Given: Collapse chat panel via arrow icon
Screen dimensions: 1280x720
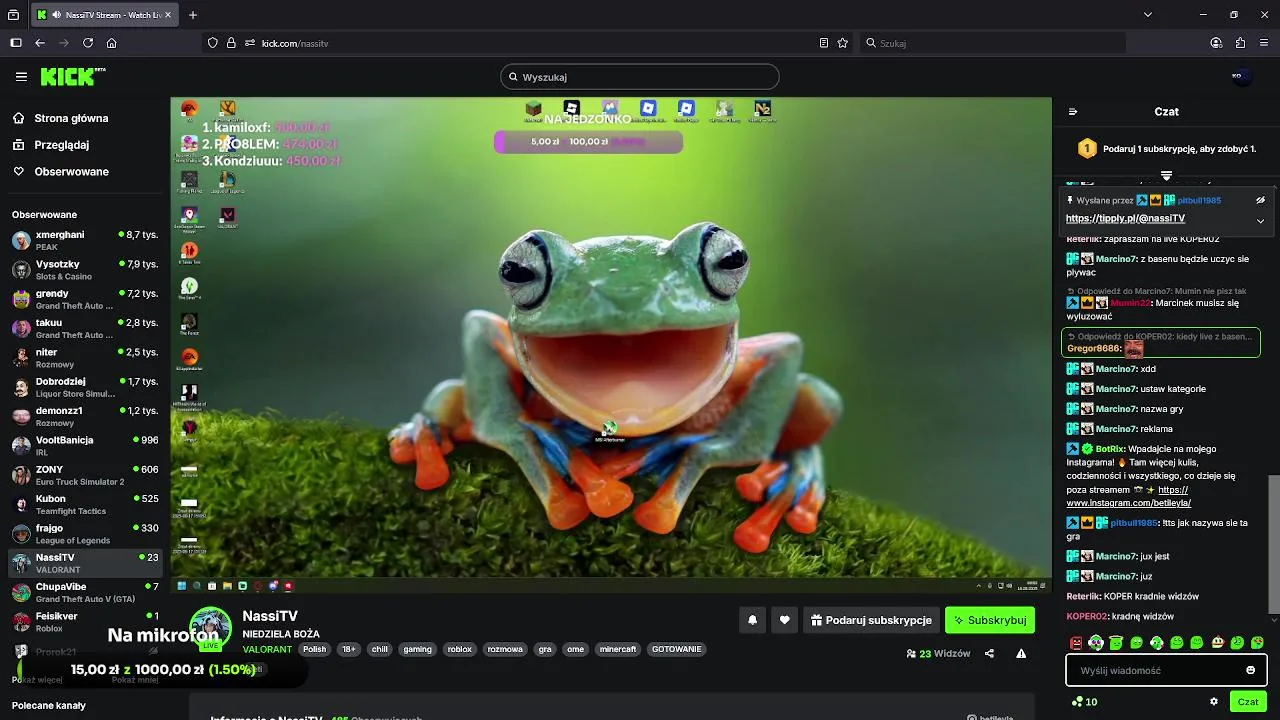Looking at the screenshot, I should point(1073,112).
